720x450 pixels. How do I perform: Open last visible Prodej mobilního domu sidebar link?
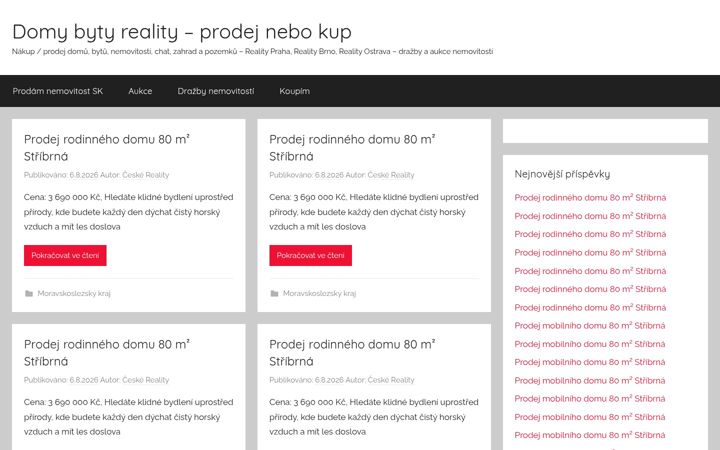[590, 435]
